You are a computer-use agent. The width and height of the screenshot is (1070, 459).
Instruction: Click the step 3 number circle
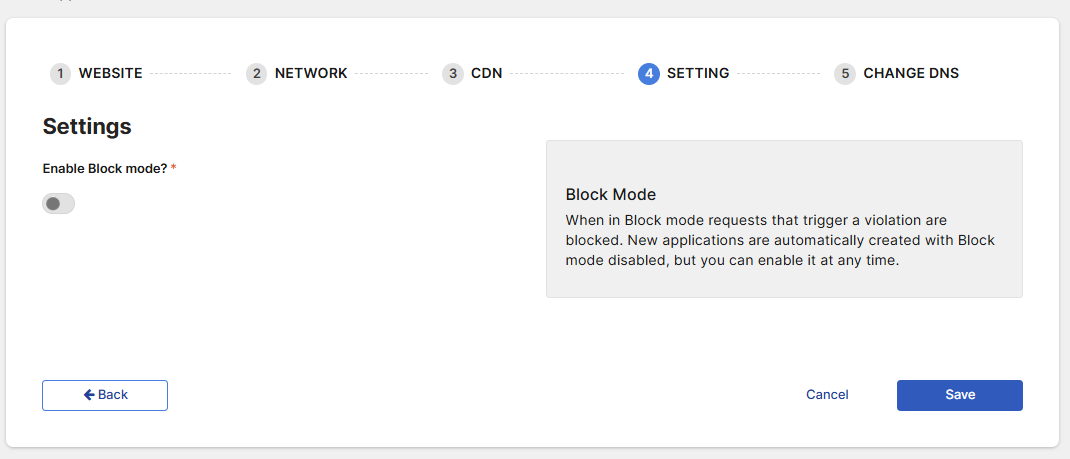click(452, 73)
